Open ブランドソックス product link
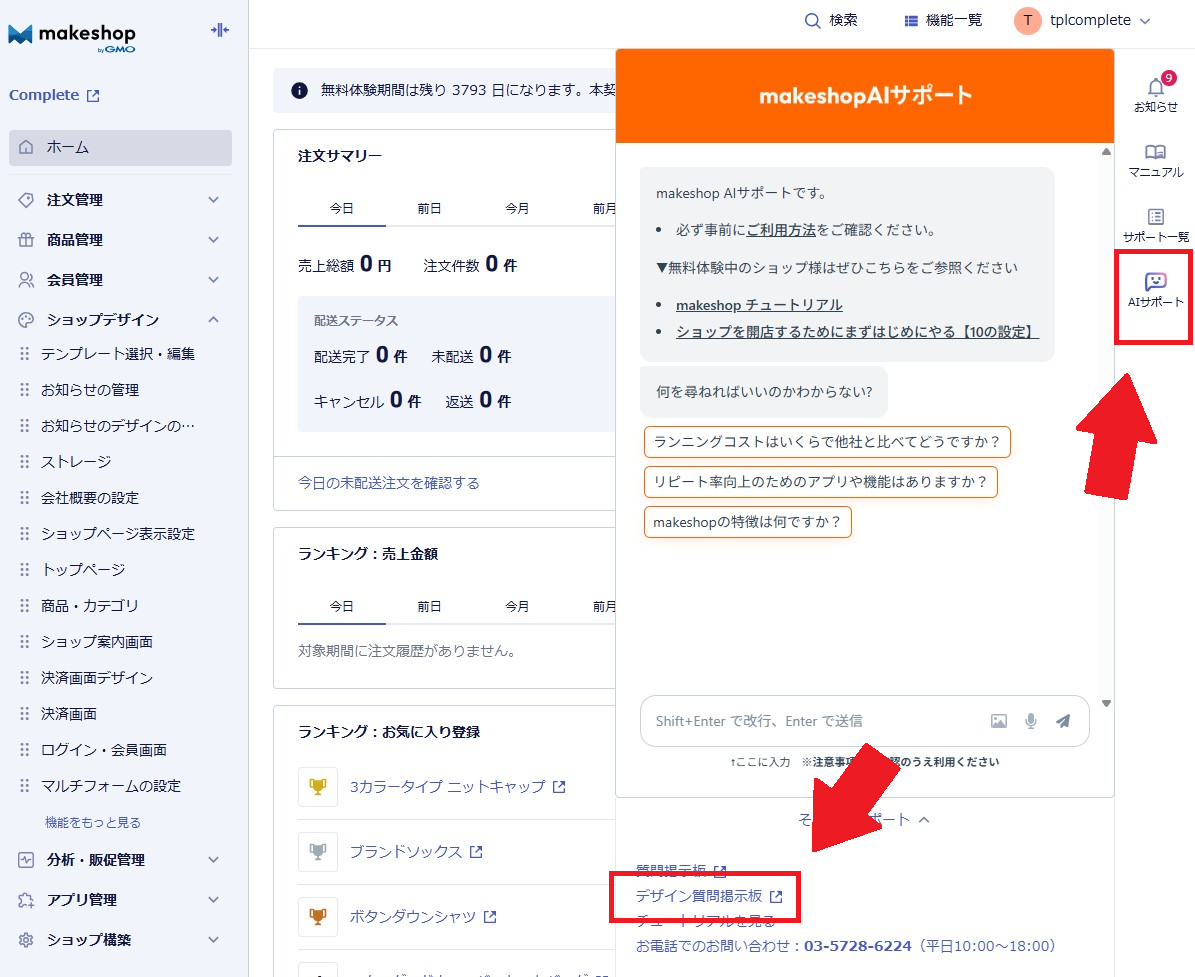The image size is (1195, 977). (x=416, y=851)
